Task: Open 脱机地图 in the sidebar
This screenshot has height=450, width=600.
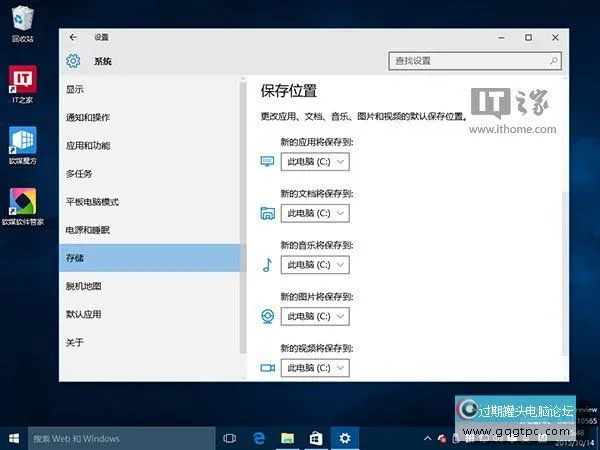Action: coord(83,286)
